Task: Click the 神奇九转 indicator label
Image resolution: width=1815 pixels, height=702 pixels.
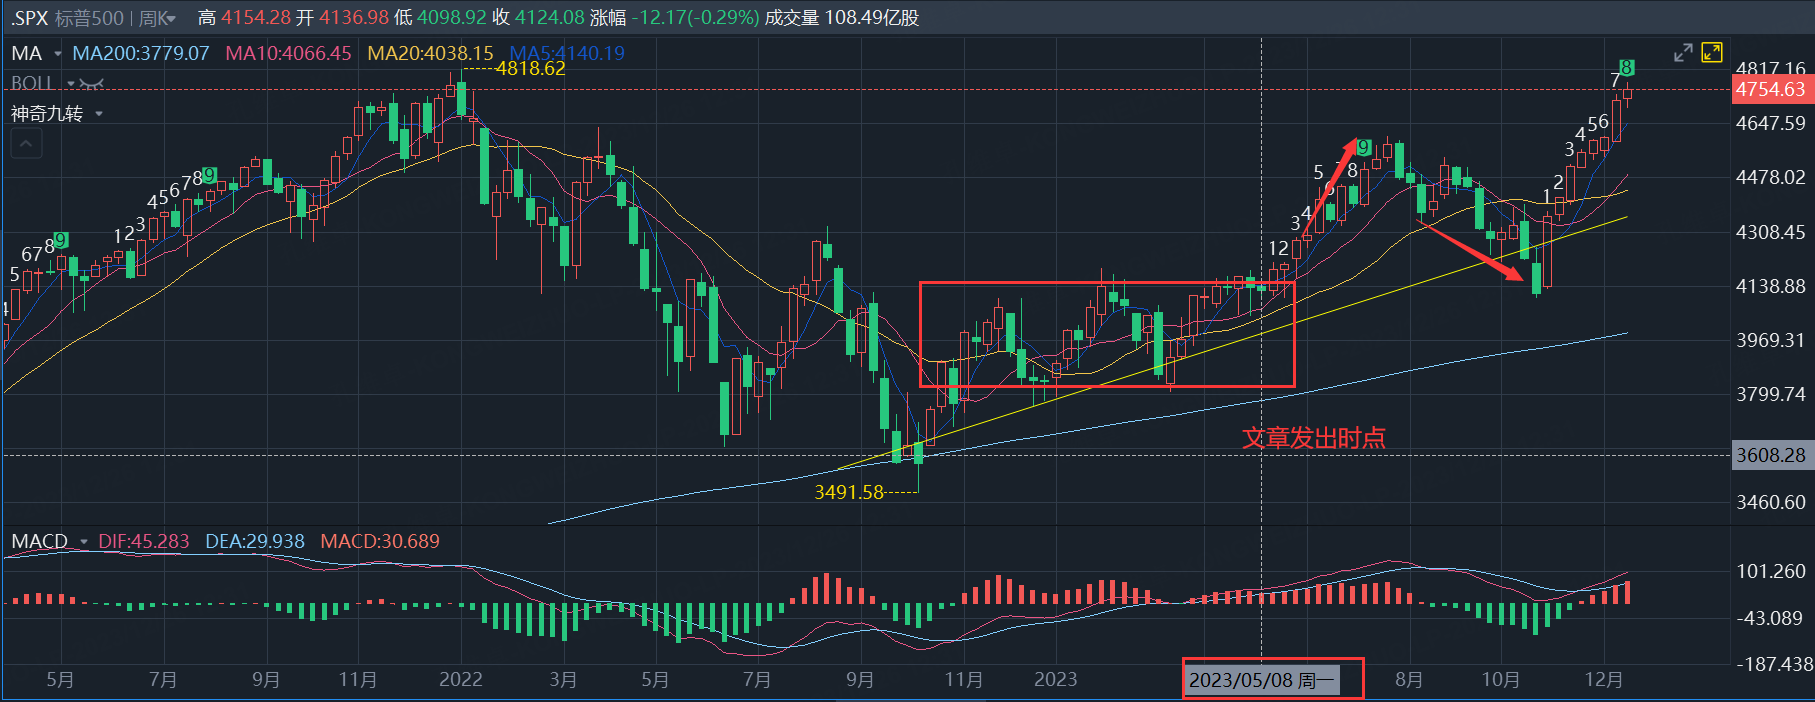Action: pyautogui.click(x=47, y=114)
